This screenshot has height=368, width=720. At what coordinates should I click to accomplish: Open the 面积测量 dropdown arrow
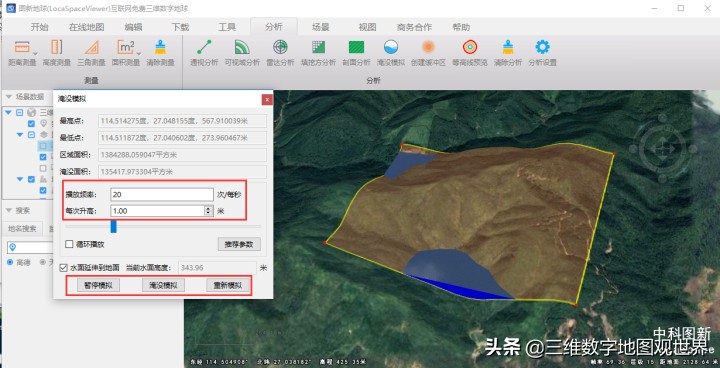[139, 54]
